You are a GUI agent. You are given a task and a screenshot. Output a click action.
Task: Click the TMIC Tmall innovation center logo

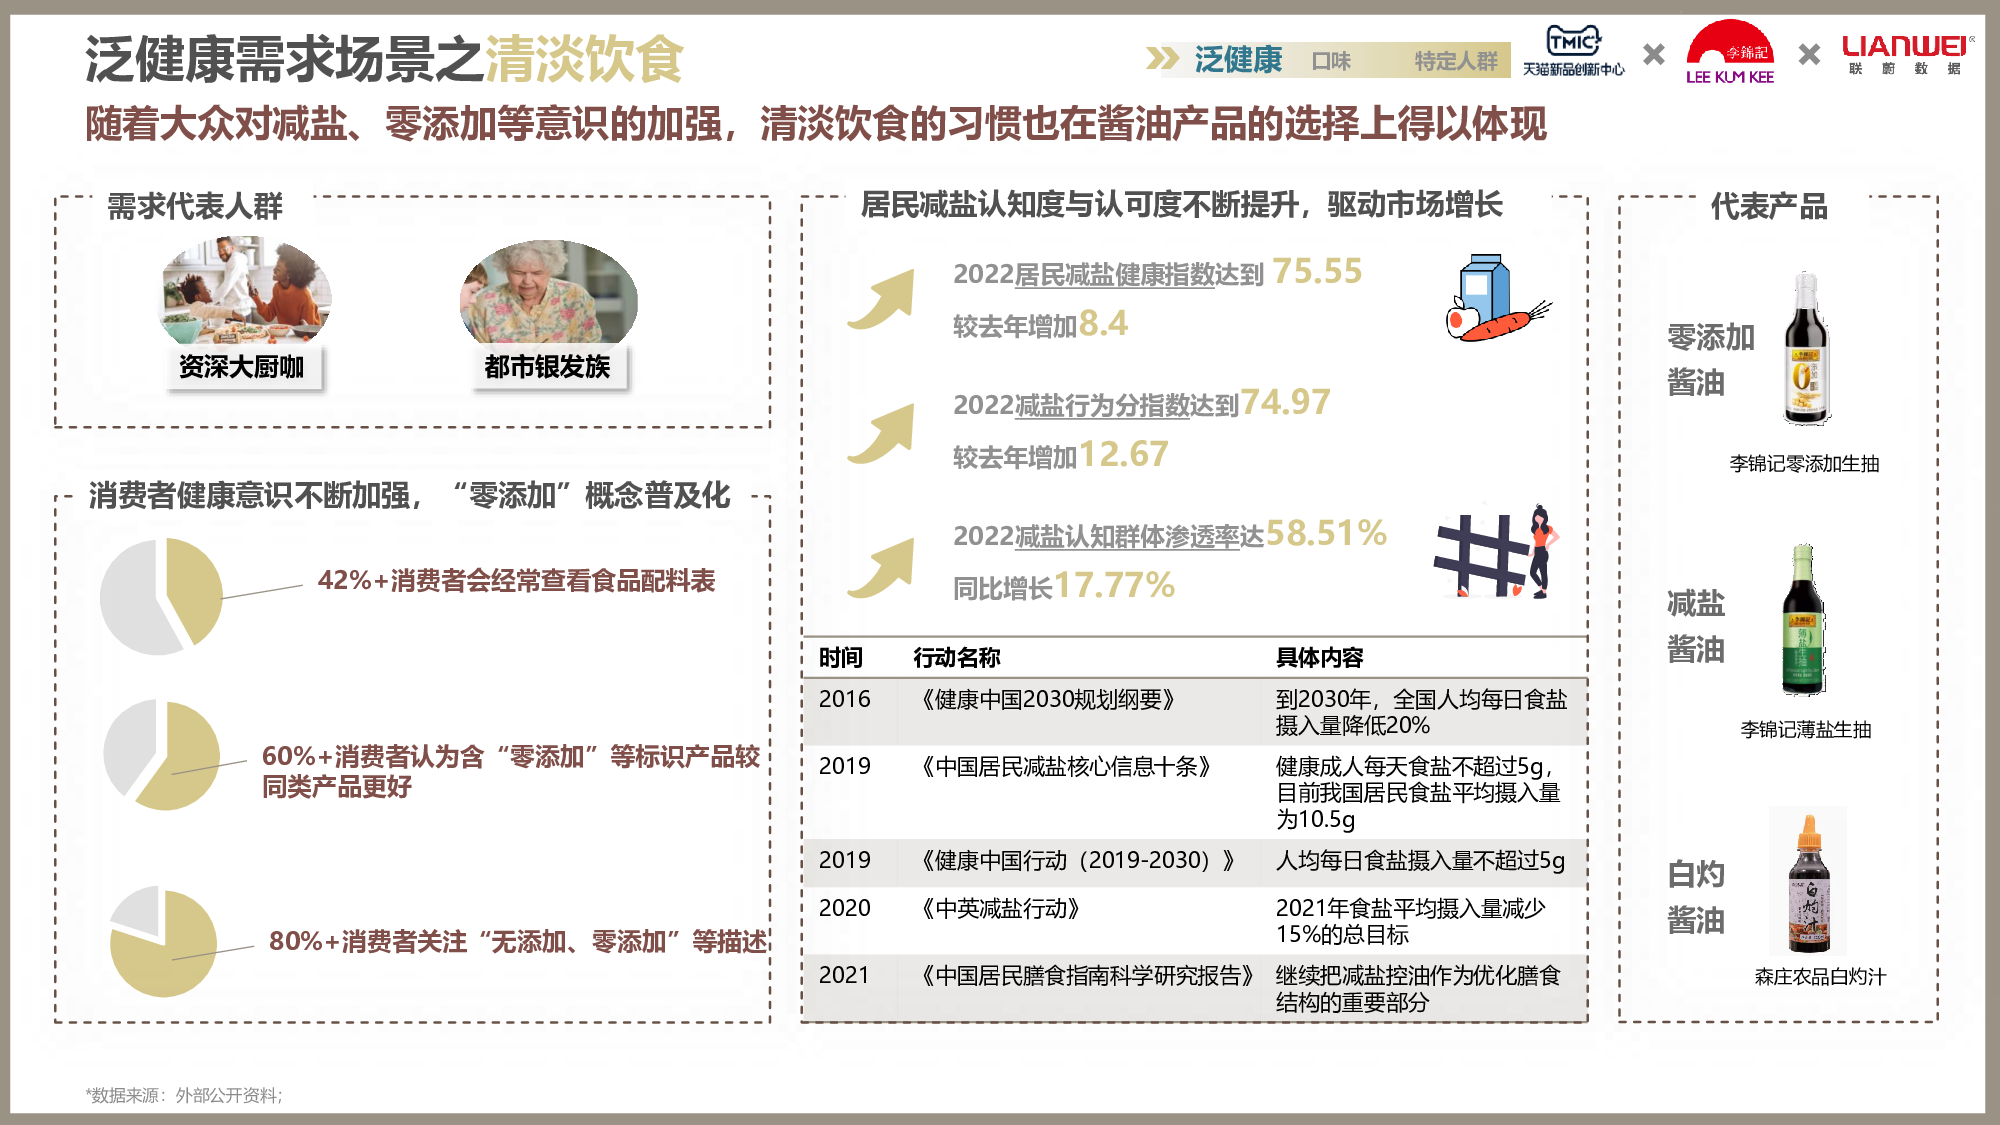click(x=1573, y=51)
